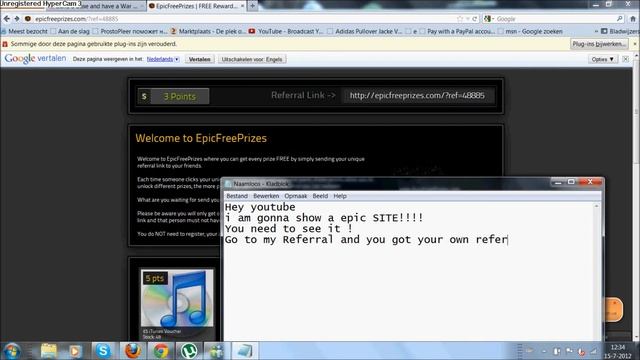Close the Google translate bar
The height and width of the screenshot is (360, 640).
(x=625, y=59)
